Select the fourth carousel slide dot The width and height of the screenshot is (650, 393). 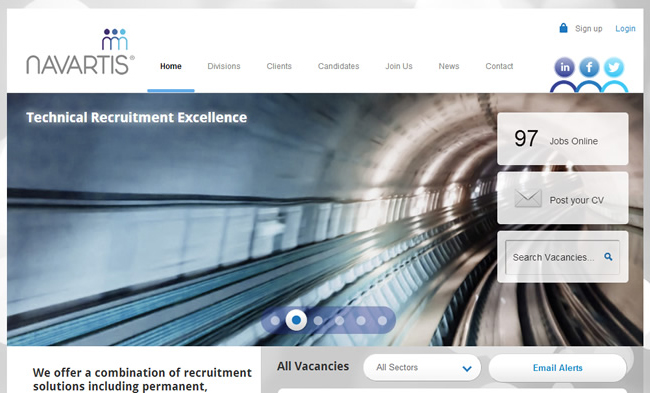pyautogui.click(x=340, y=320)
